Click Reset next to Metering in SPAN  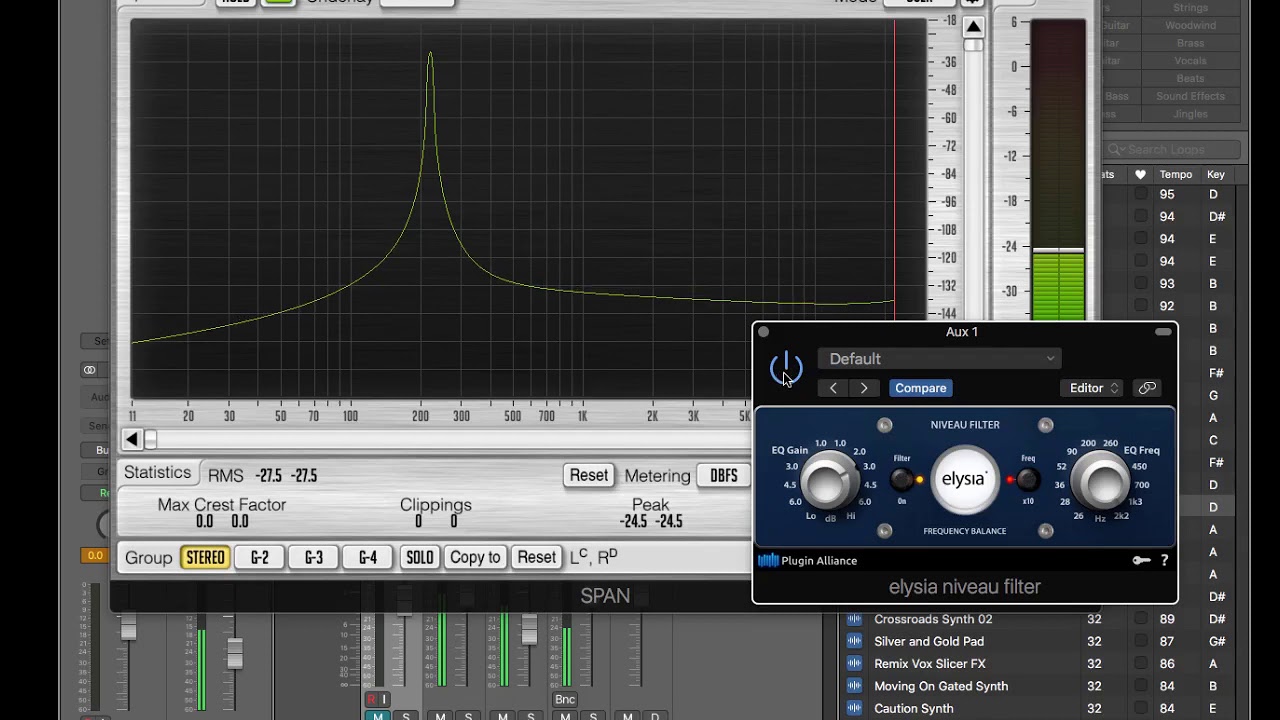pyautogui.click(x=589, y=476)
